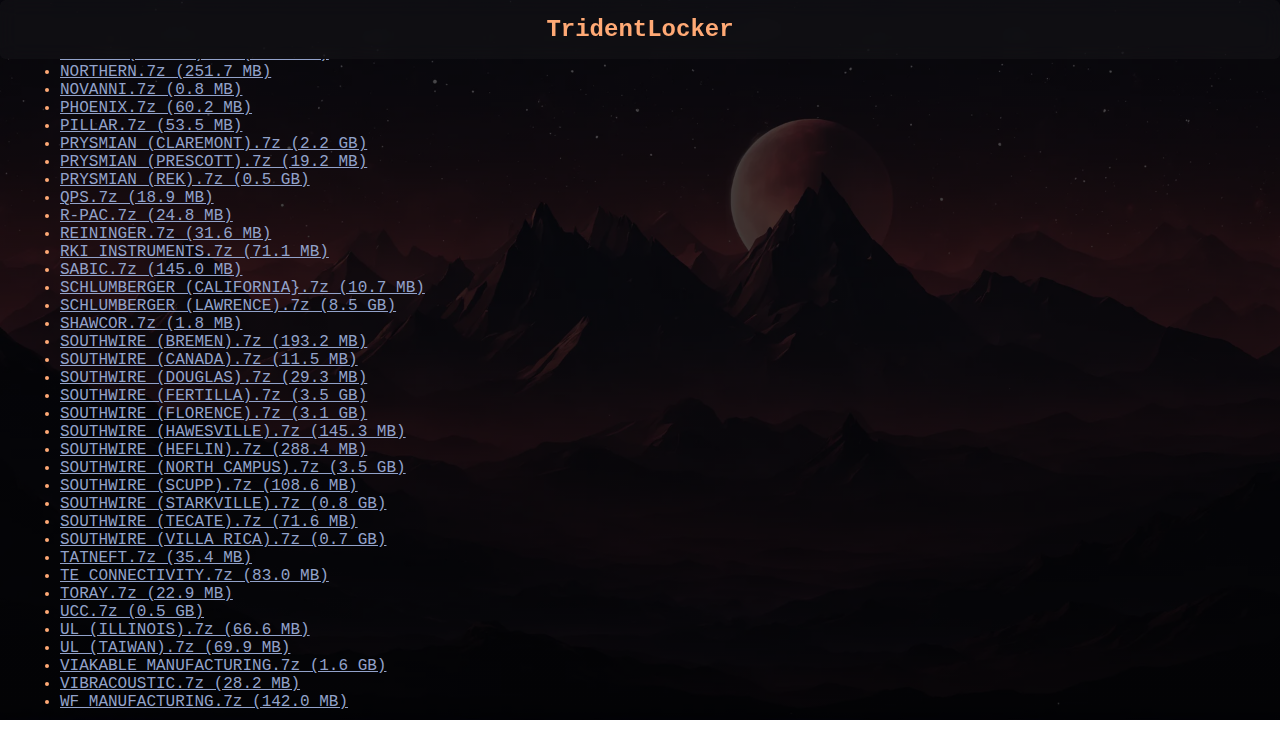Select the SABIC.7z link
Viewport: 1280px width, 747px height.
point(151,270)
